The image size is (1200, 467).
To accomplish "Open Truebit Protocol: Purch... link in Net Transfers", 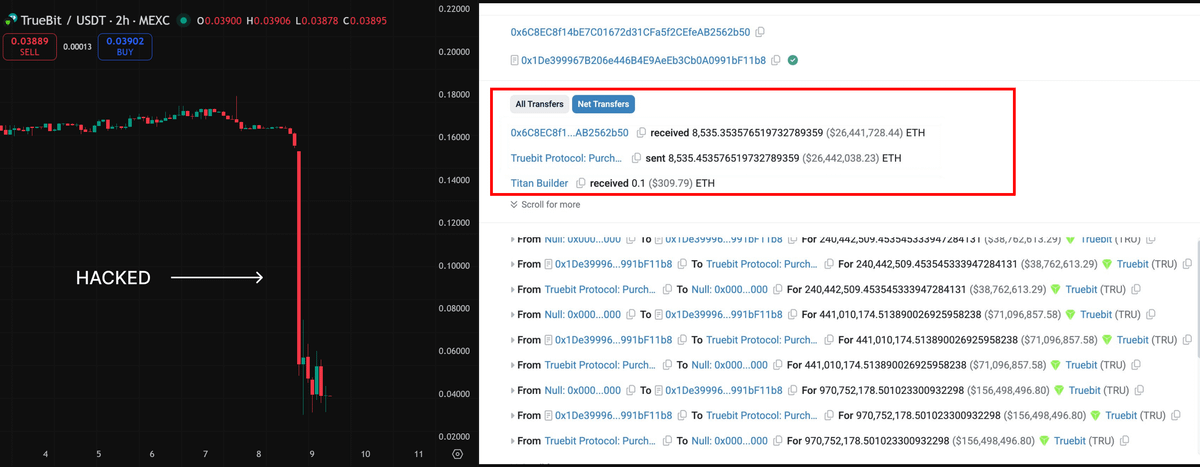I will (x=566, y=158).
